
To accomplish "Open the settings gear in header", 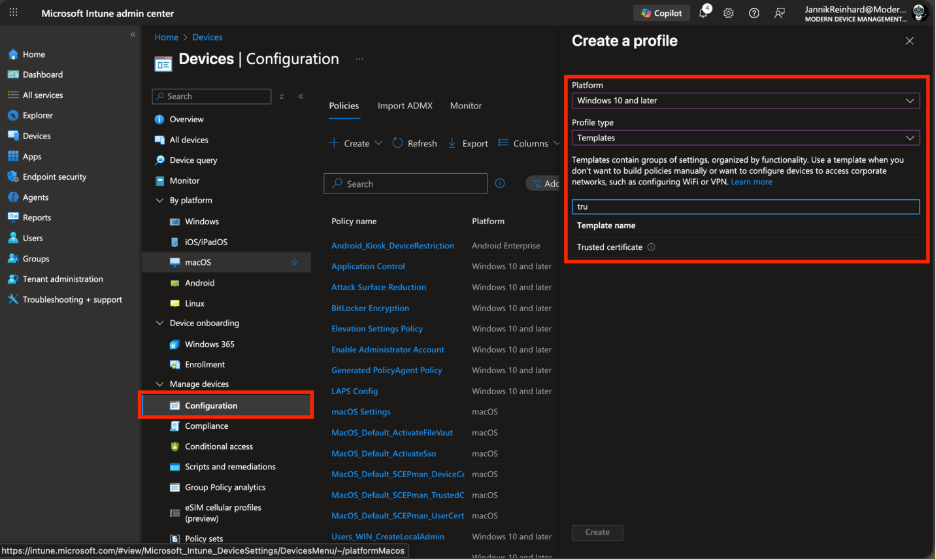I will pyautogui.click(x=729, y=13).
